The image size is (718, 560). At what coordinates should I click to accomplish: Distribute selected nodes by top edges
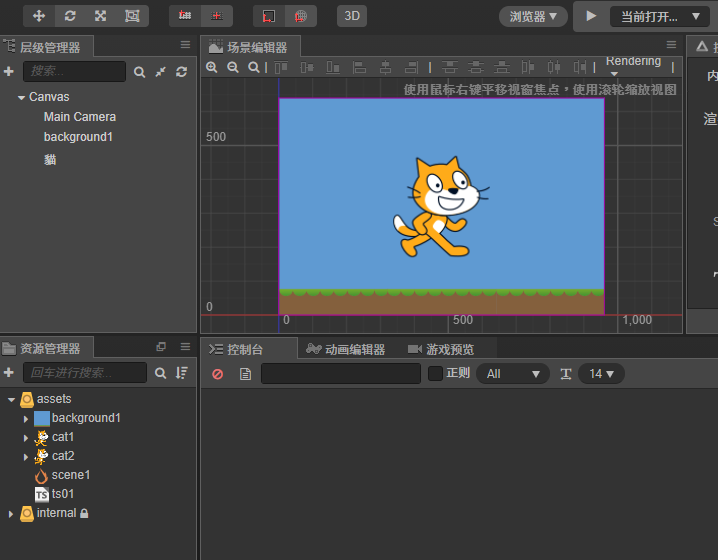pos(450,68)
